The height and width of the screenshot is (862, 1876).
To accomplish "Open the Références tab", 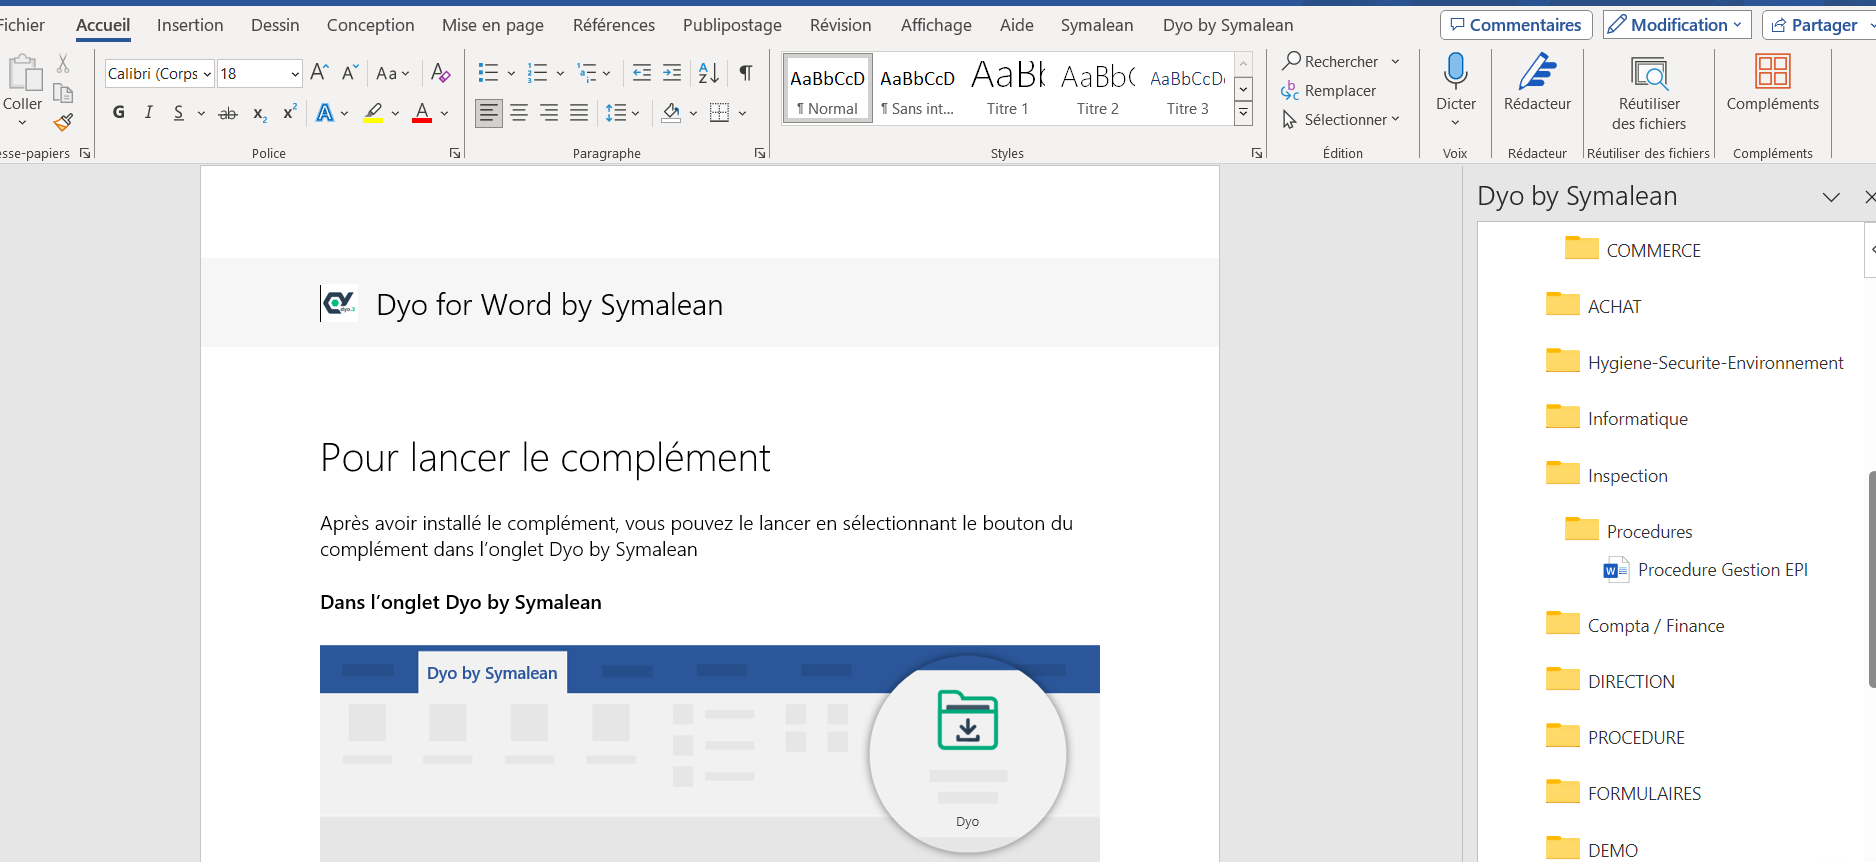I will [x=614, y=25].
